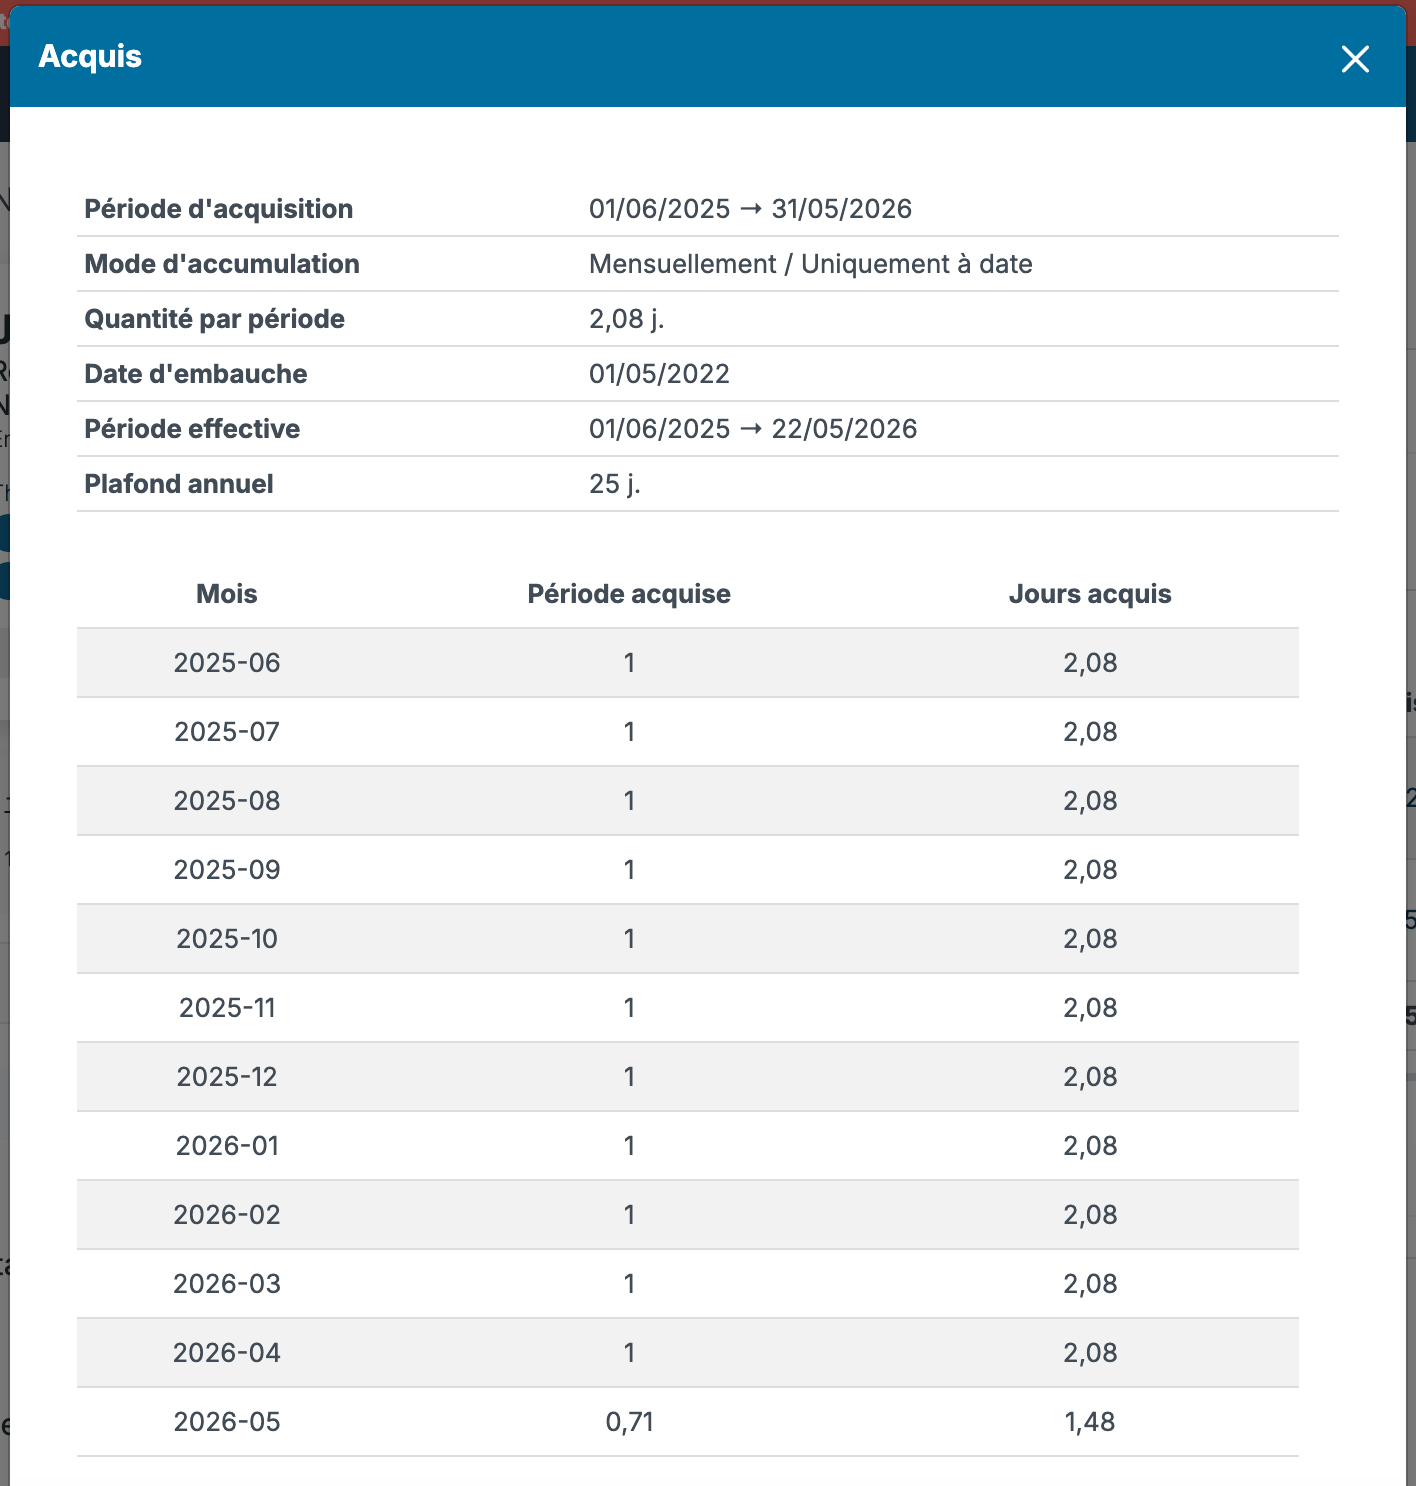The image size is (1416, 1486).
Task: Select the 2026-03 month cell
Action: (x=227, y=1284)
